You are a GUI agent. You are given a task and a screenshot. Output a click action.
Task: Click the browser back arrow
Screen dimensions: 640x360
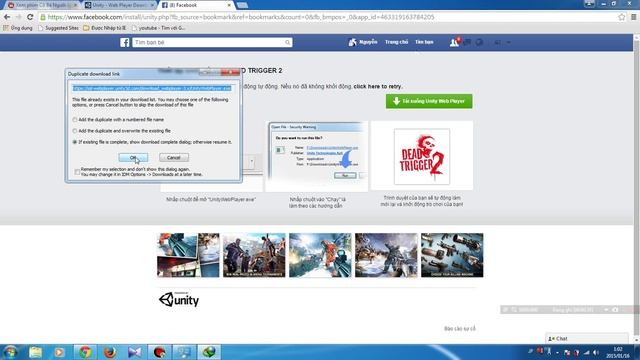tap(7, 17)
